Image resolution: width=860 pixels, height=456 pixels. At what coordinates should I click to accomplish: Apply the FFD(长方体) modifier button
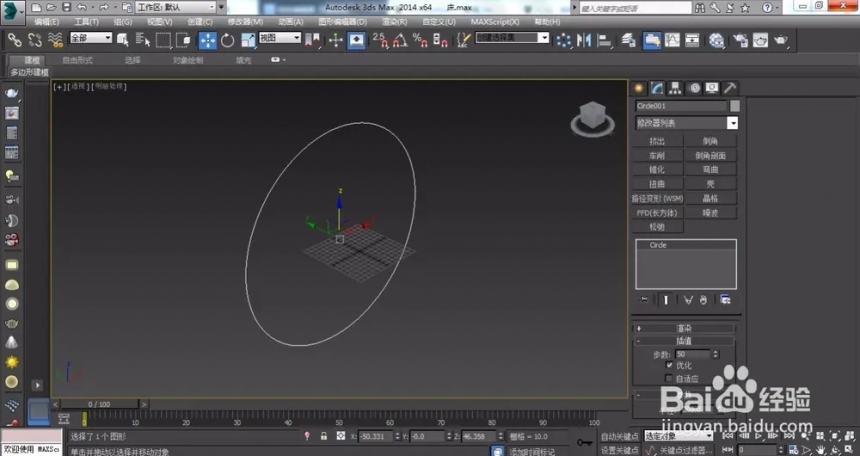(657, 212)
